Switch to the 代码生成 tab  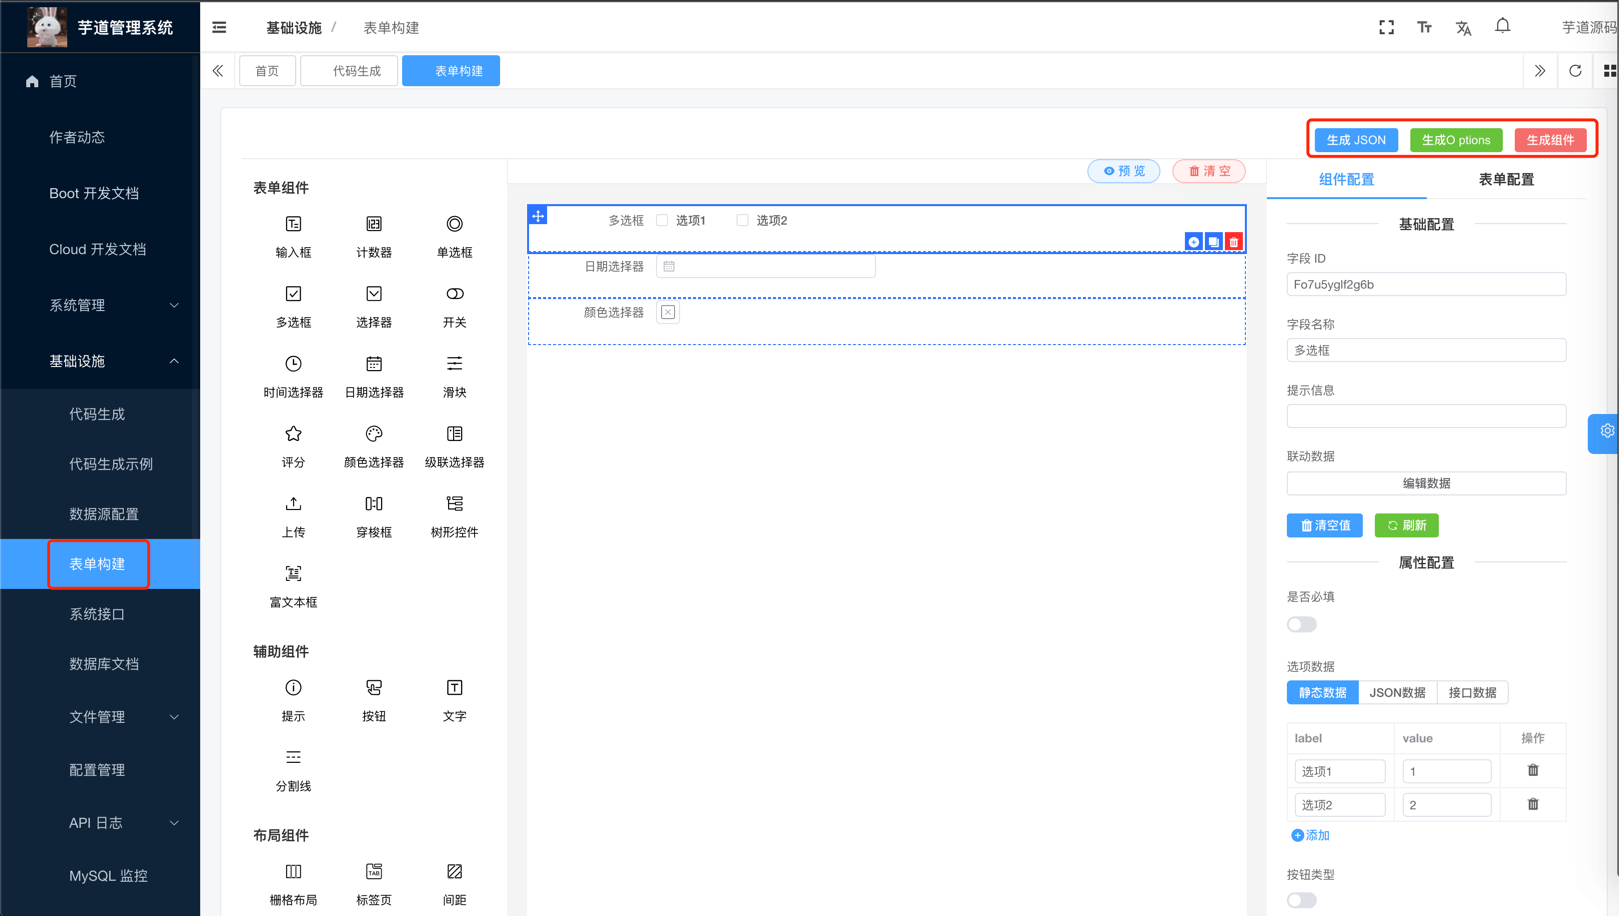coord(348,70)
